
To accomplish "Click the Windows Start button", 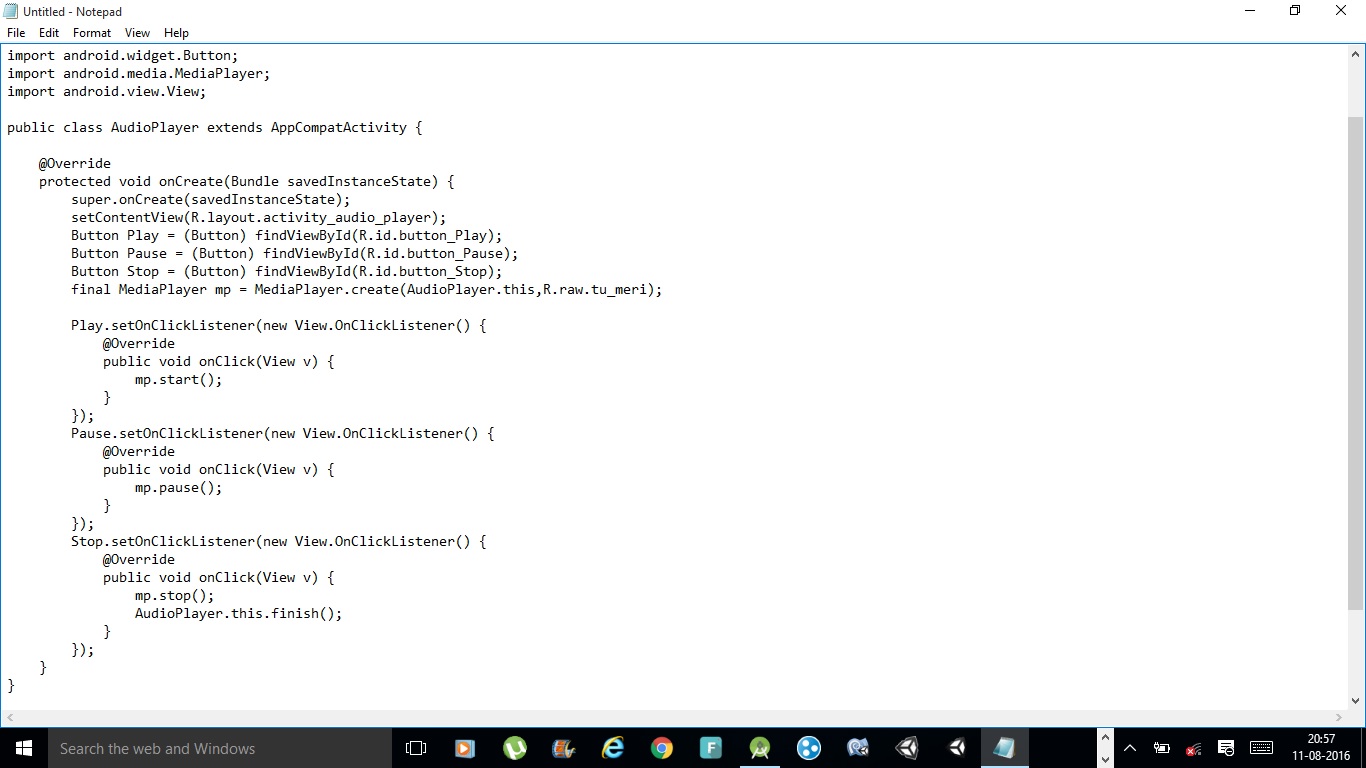I will click(22, 748).
